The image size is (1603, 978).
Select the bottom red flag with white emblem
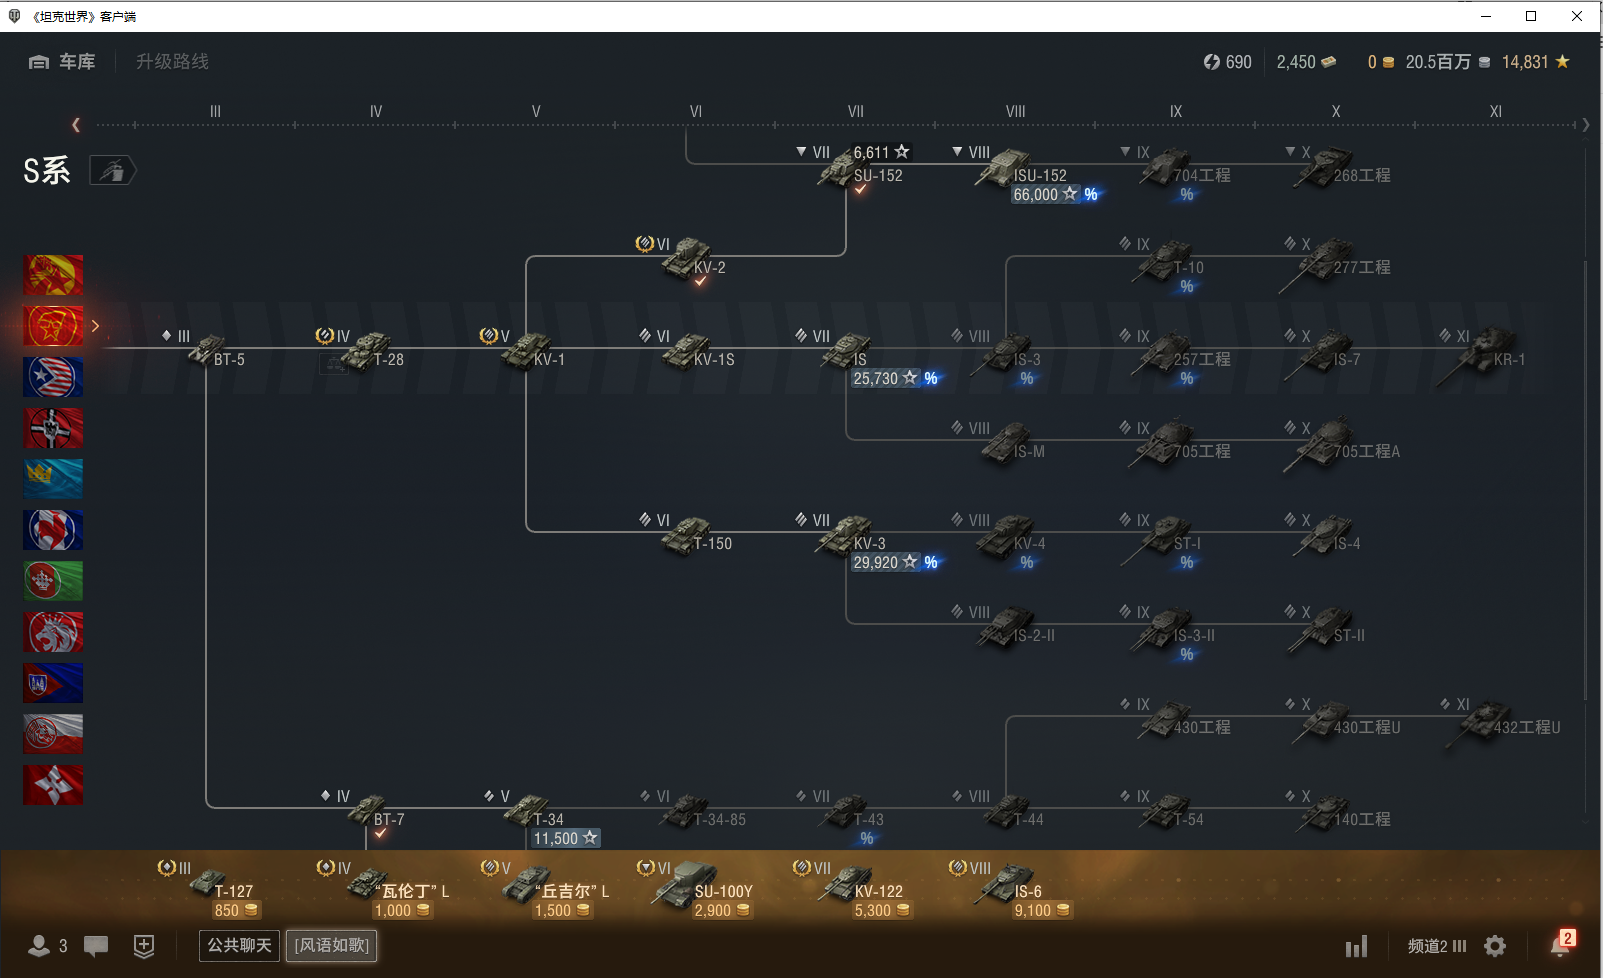(x=53, y=785)
